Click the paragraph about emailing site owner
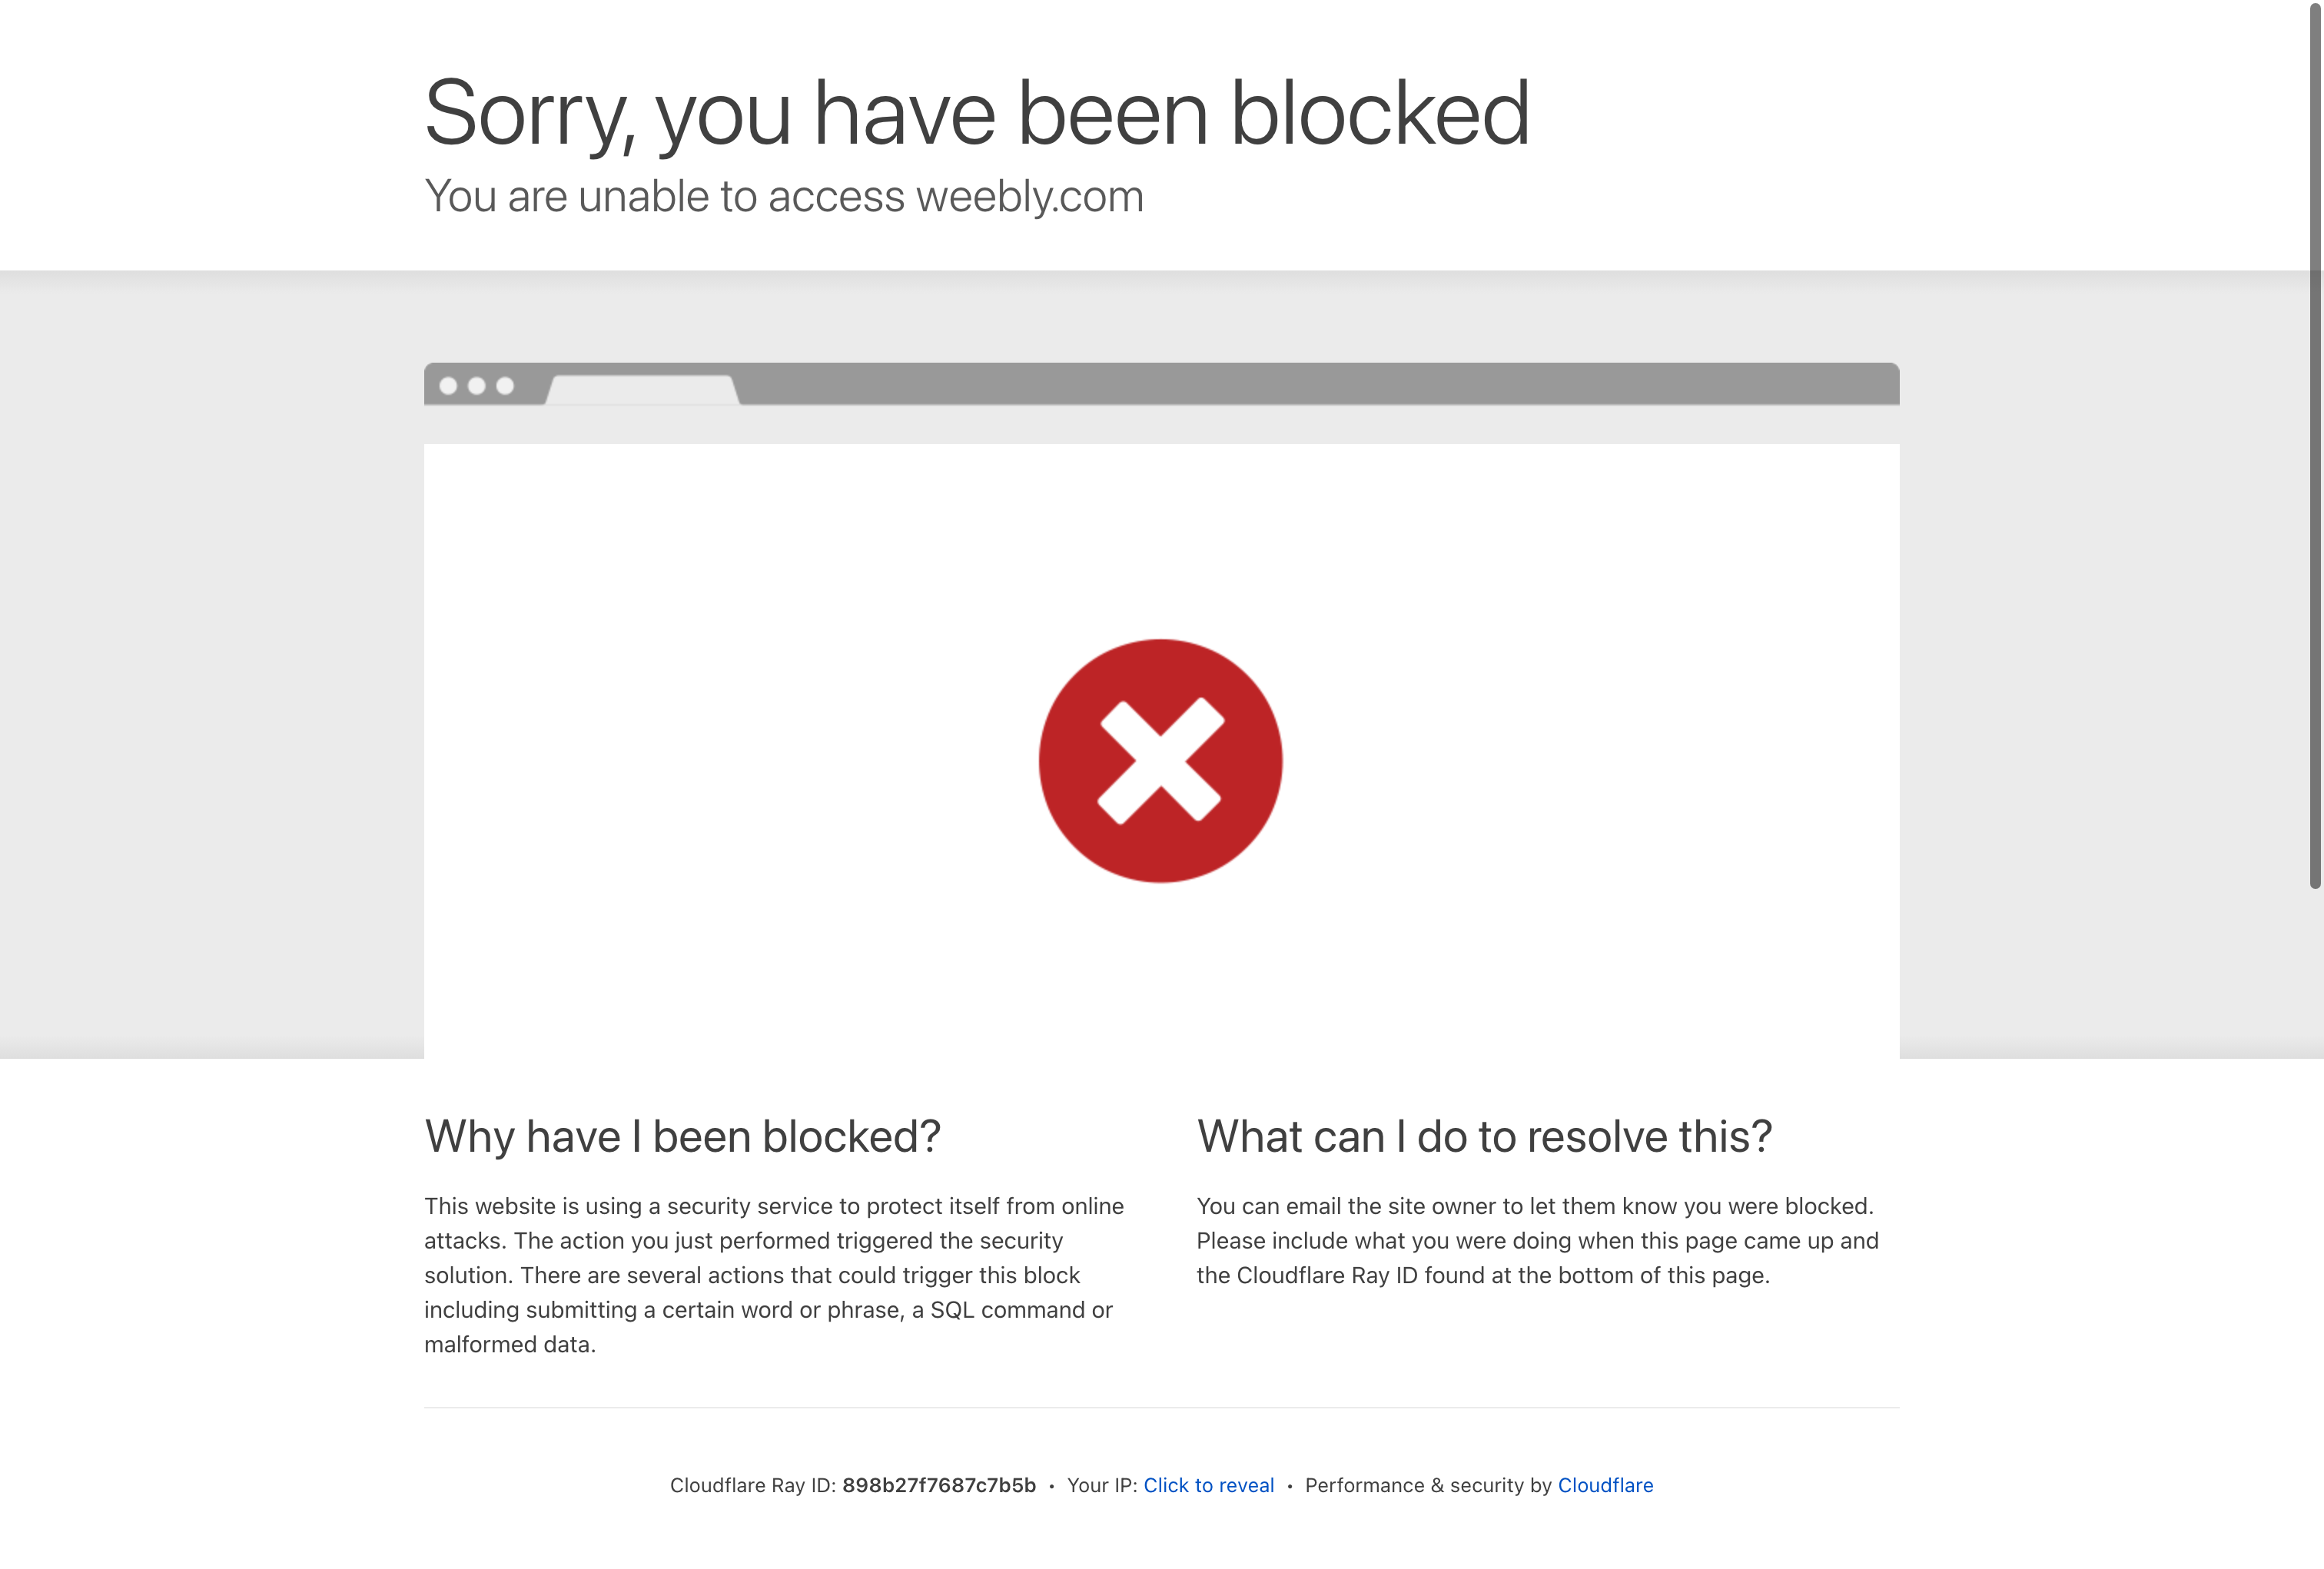2324x1569 pixels. (x=1537, y=1240)
